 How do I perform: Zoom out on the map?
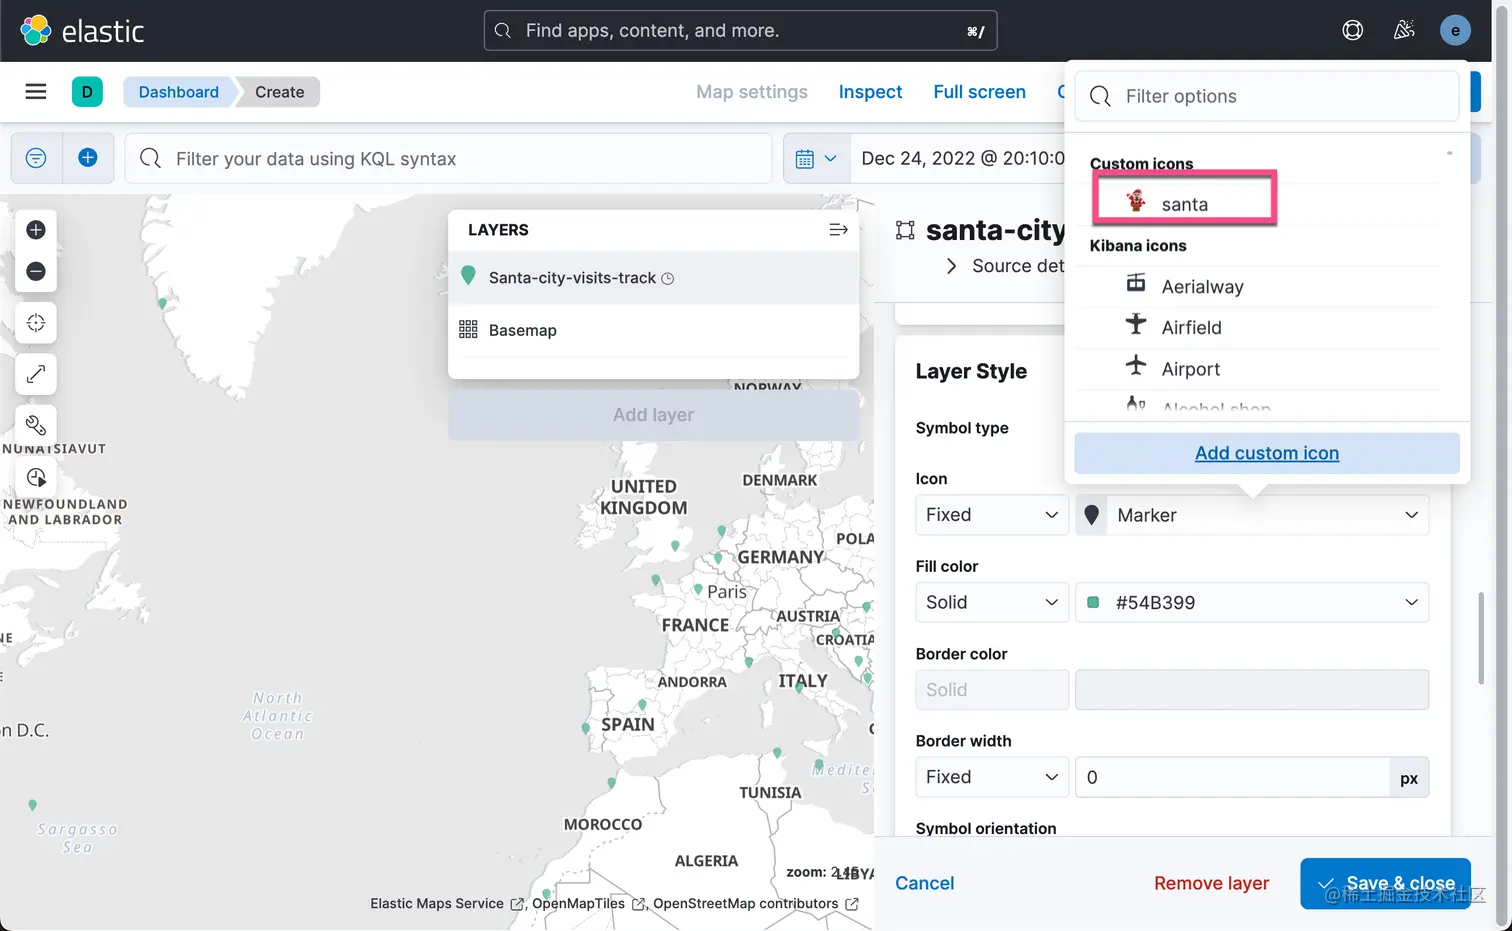tap(36, 271)
